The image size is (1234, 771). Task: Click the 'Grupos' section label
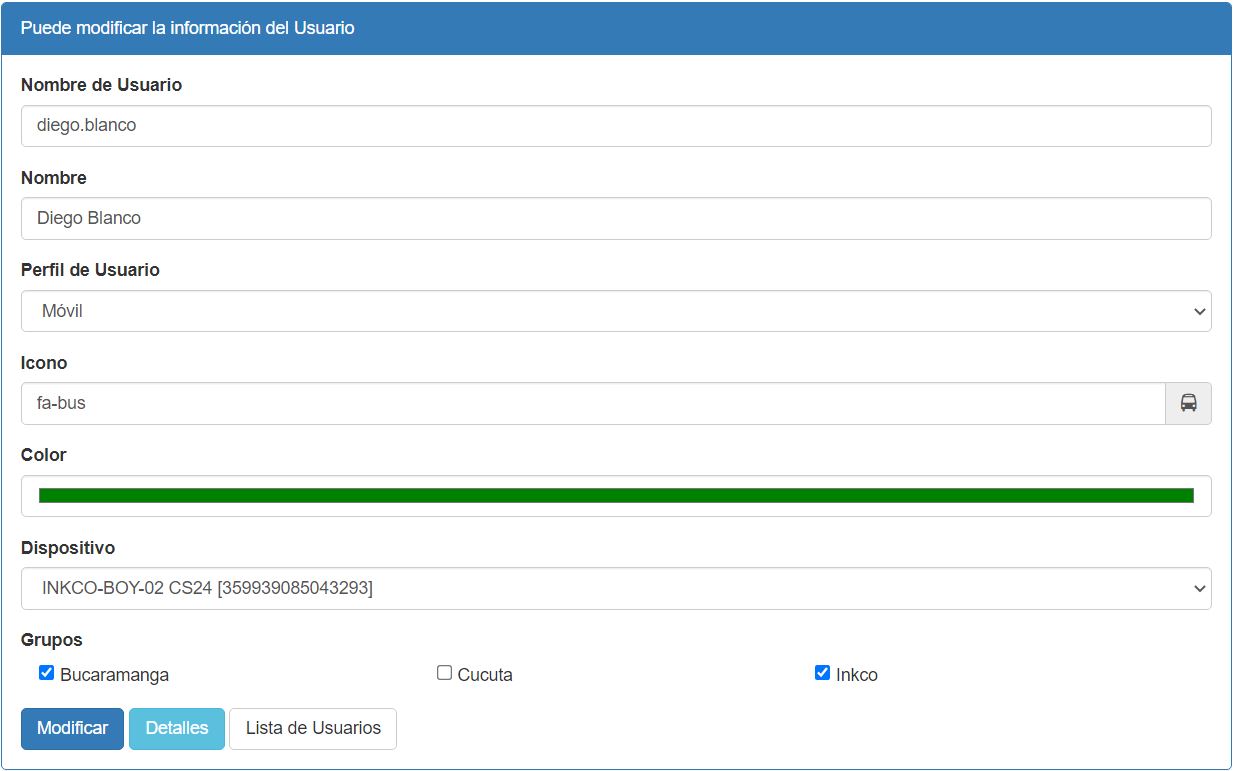point(52,640)
